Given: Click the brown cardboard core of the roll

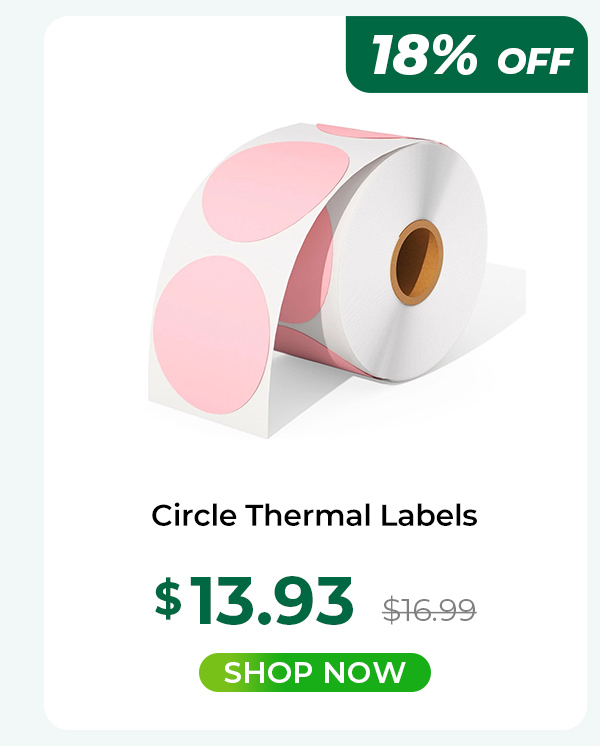Looking at the screenshot, I should 417,263.
